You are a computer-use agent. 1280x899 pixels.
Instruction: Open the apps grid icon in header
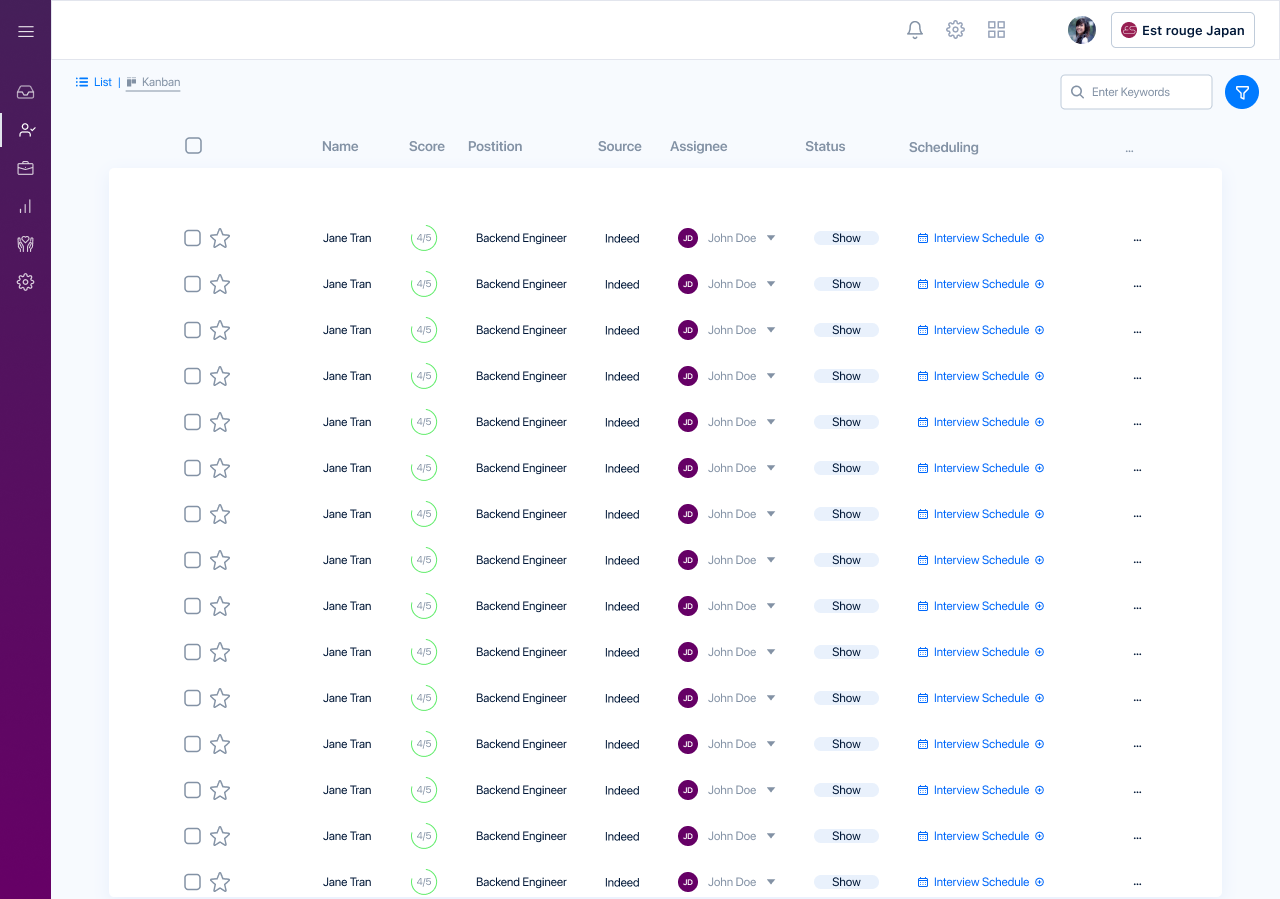pos(996,30)
